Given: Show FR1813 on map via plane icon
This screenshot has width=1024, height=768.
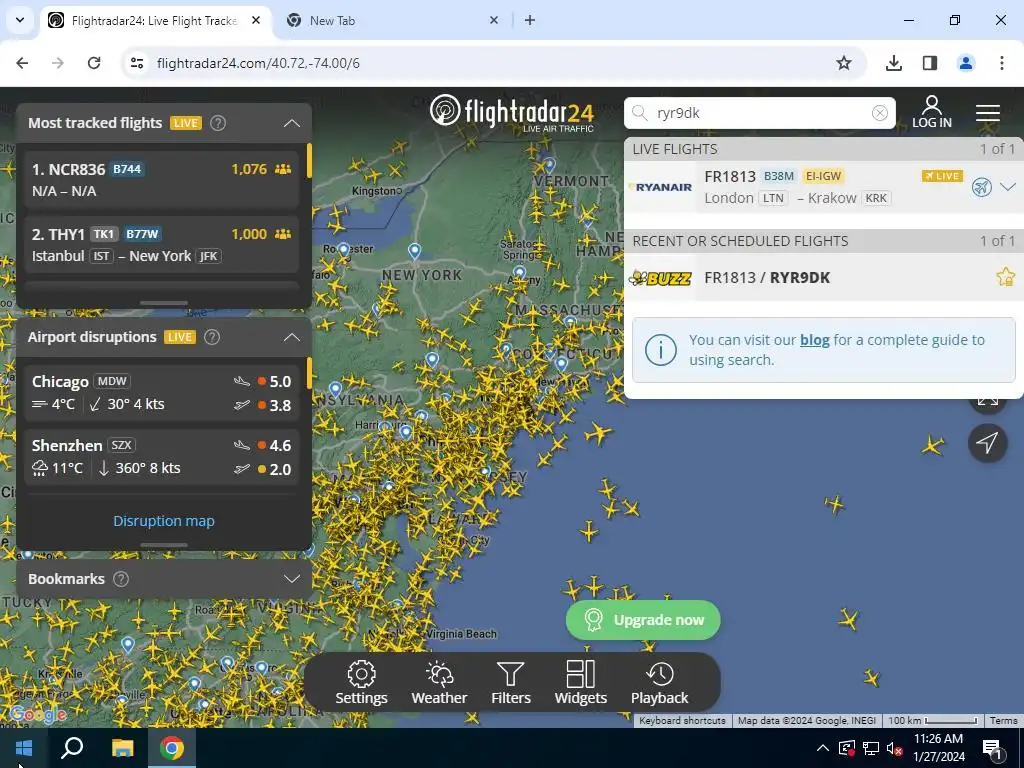Looking at the screenshot, I should click(x=981, y=187).
